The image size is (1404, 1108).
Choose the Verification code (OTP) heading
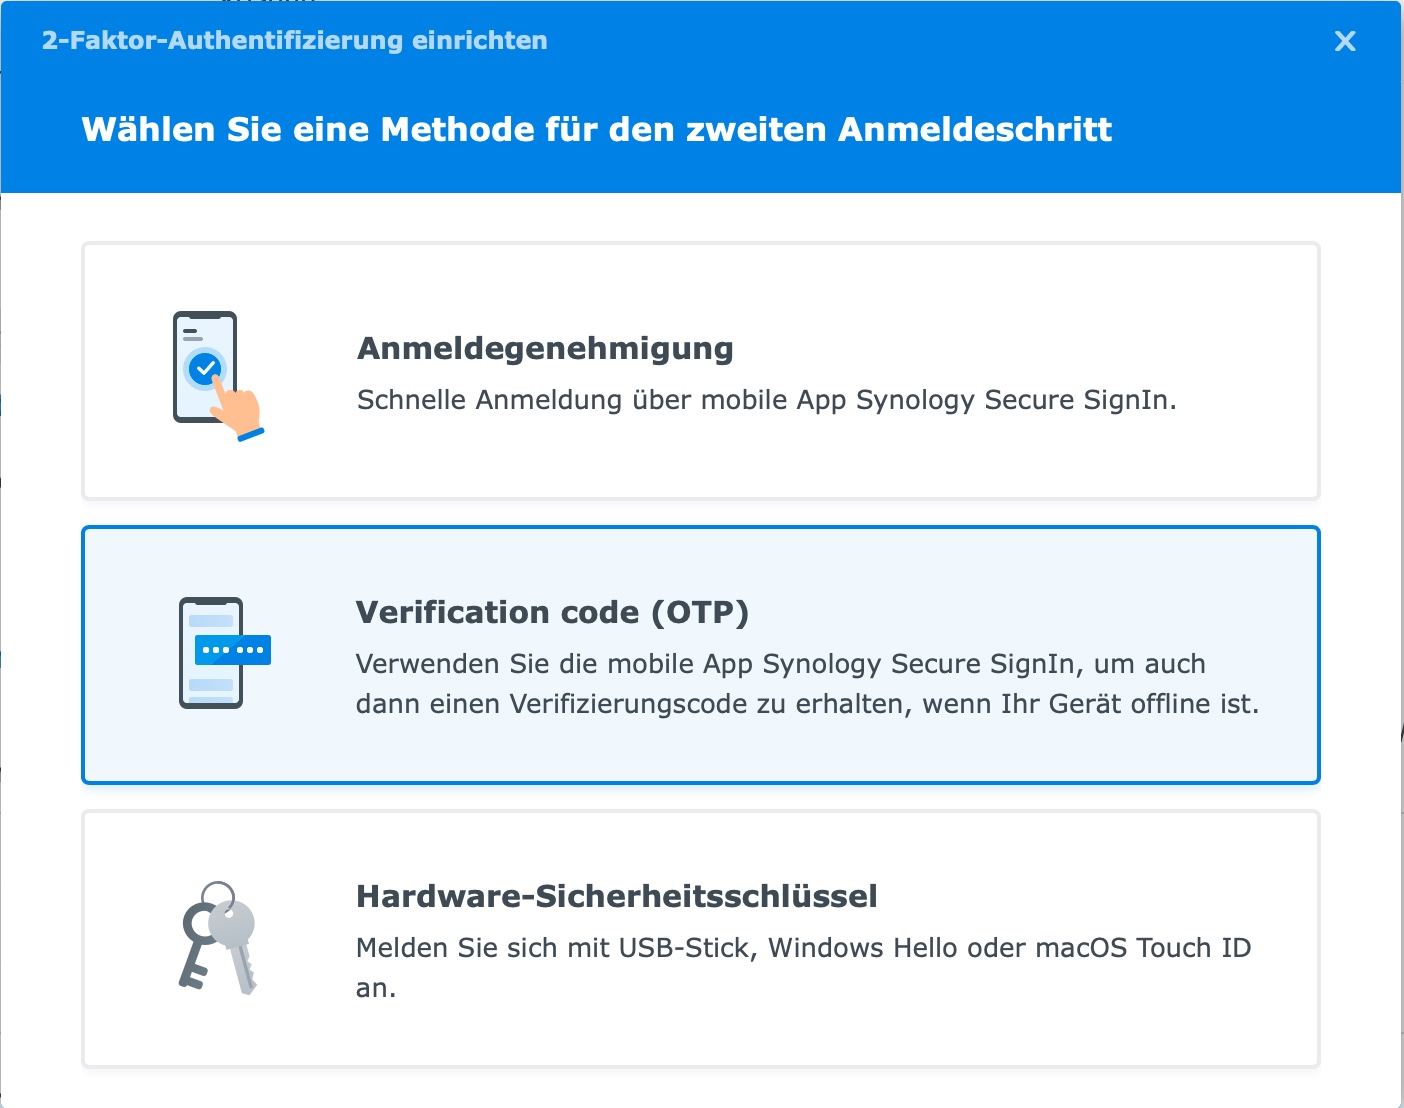pyautogui.click(x=552, y=612)
